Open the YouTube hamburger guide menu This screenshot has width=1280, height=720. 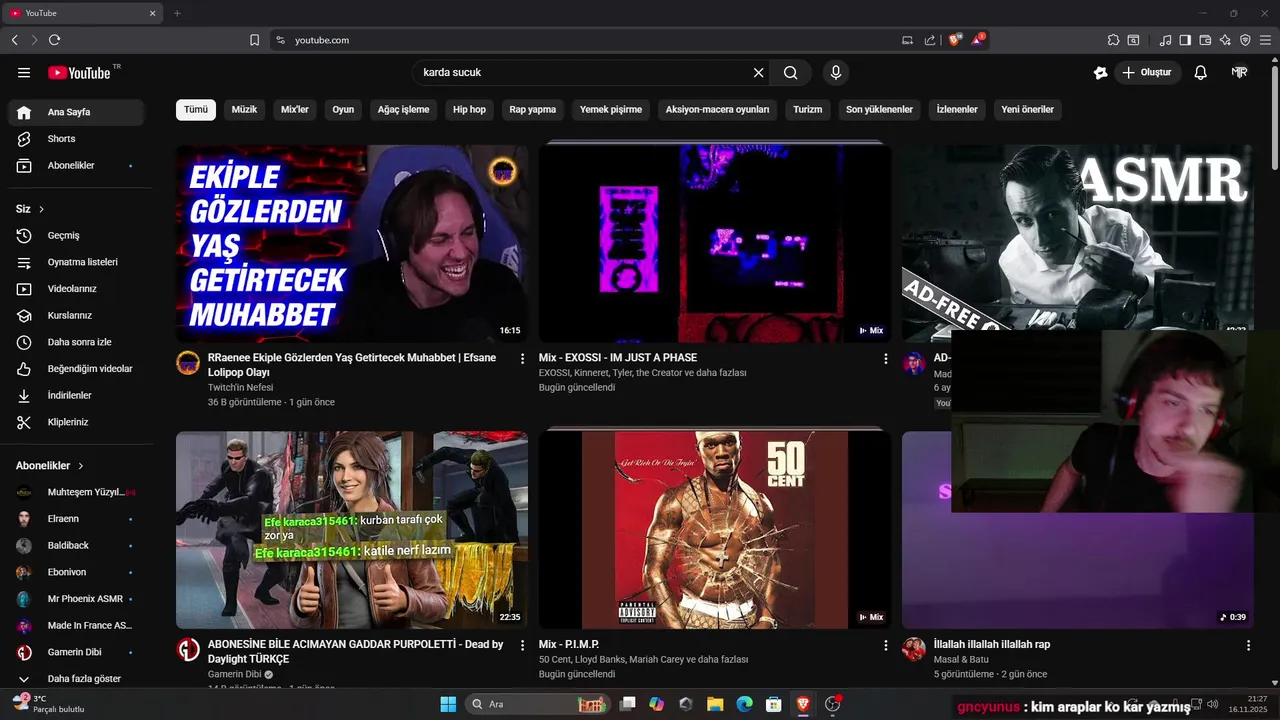point(24,73)
